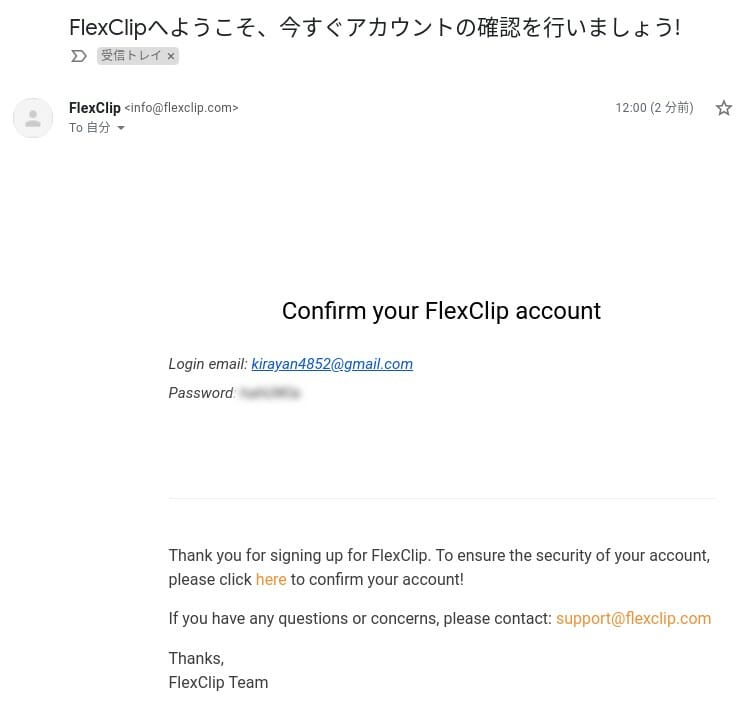The width and height of the screenshot is (742, 722).
Task: Select the info@flexclip.com sender address
Action: pos(181,108)
